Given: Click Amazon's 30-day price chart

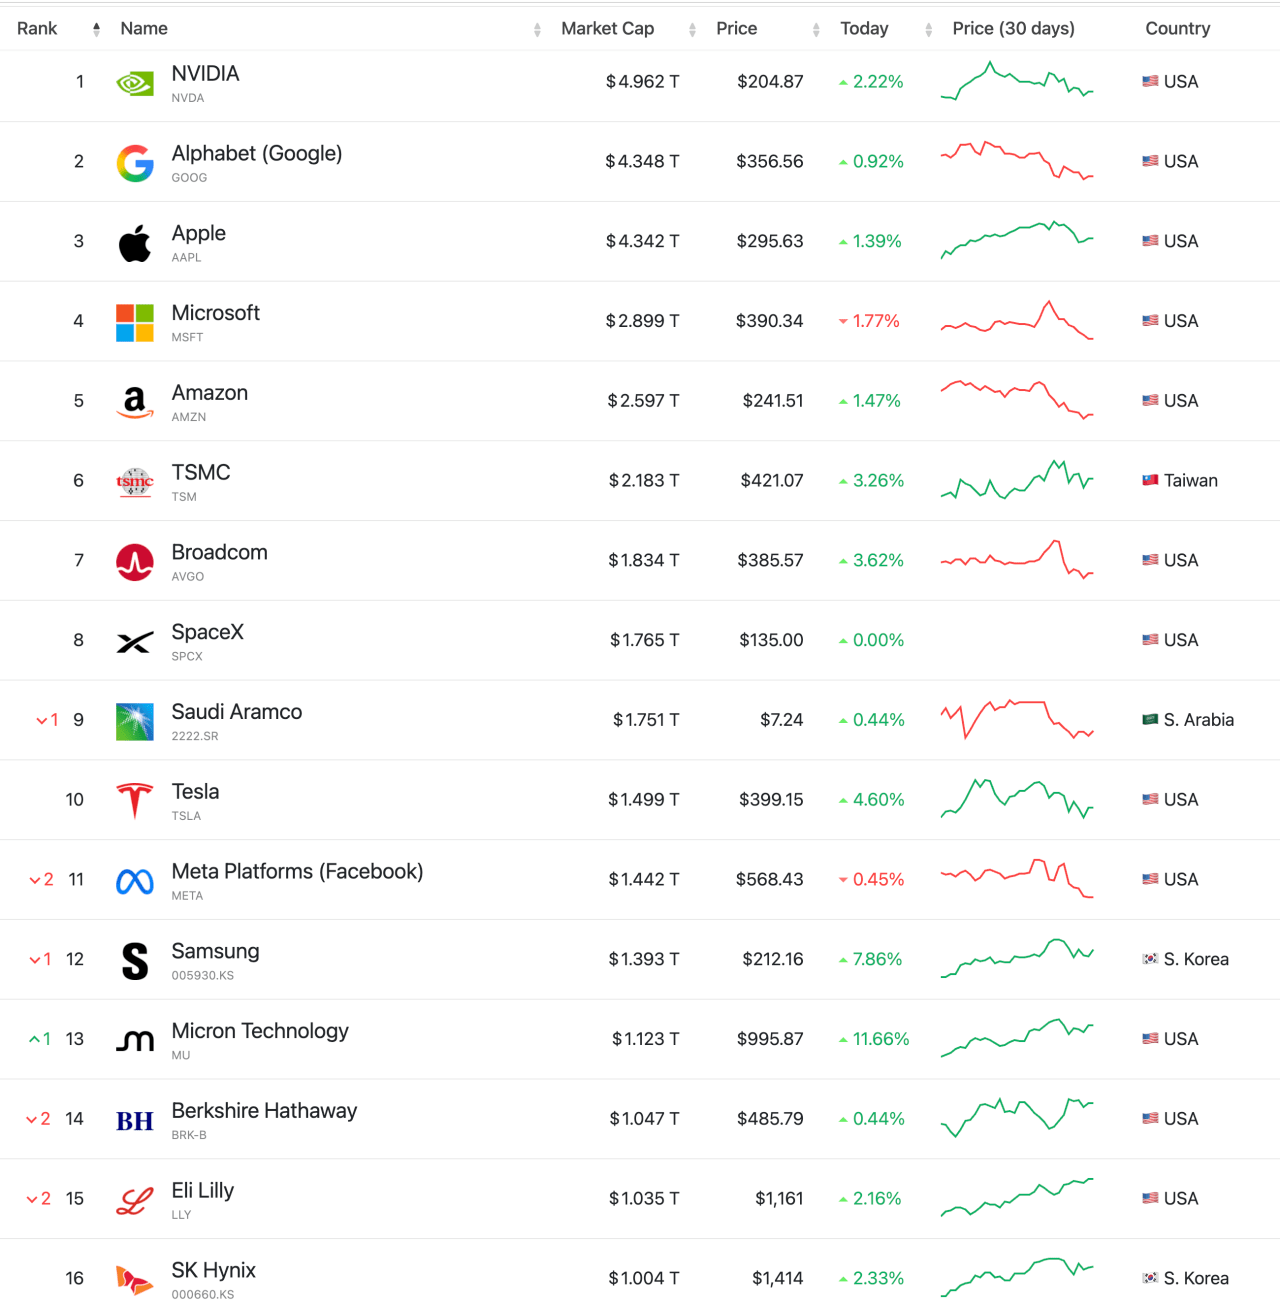Looking at the screenshot, I should (x=1017, y=400).
